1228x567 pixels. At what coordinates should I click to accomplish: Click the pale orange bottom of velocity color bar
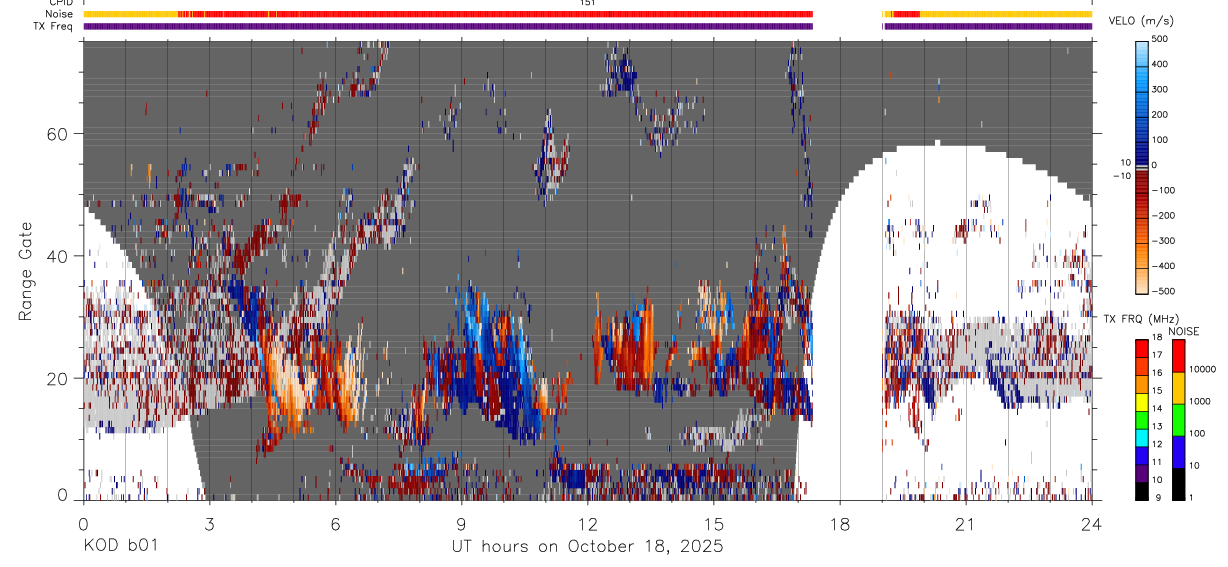tap(1141, 282)
